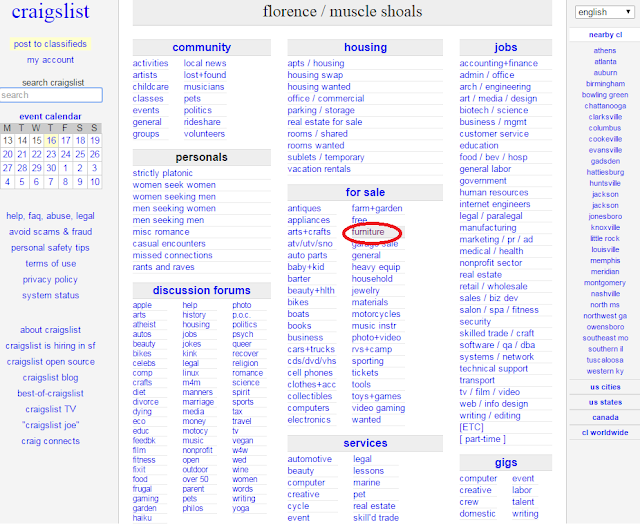Open help, faq, abuse, legal link

click(50, 216)
